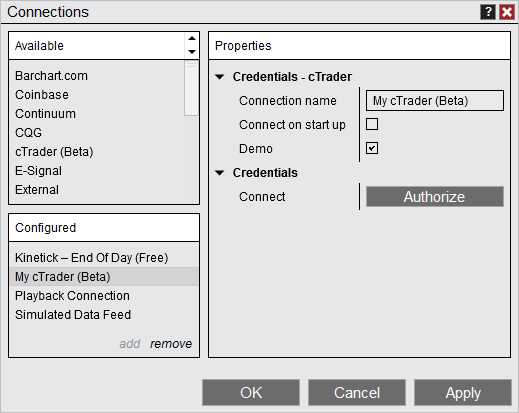Edit the Connection name field
The width and height of the screenshot is (519, 413).
[435, 100]
